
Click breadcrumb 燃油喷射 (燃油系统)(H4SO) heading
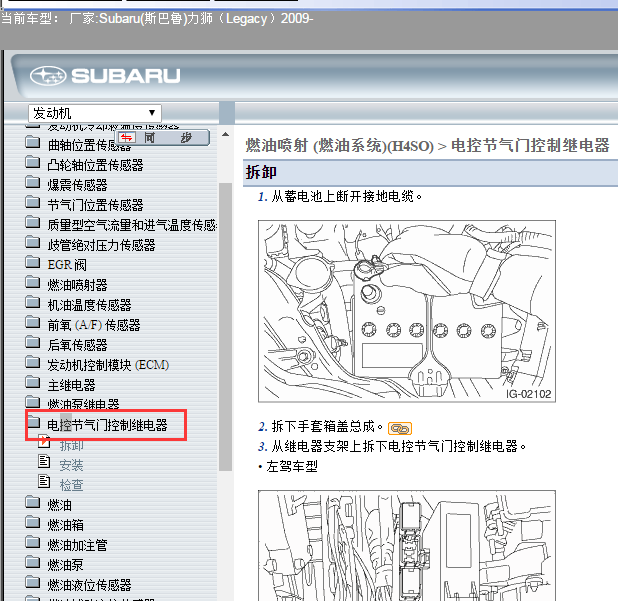click(x=340, y=146)
